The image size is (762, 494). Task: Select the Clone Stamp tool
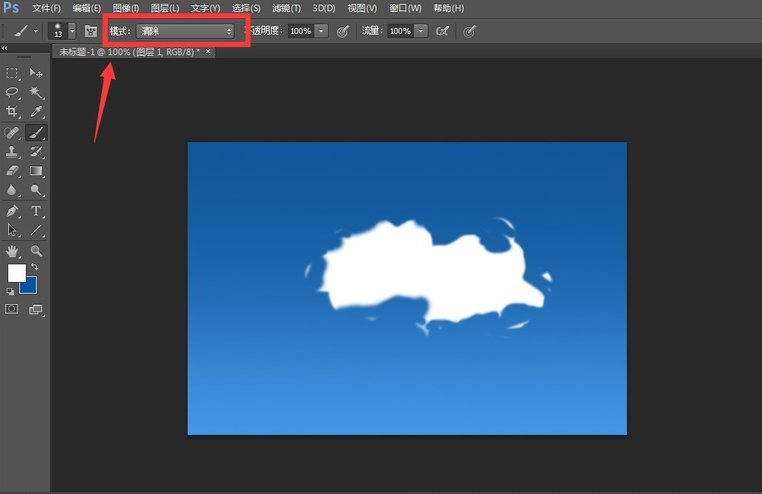(x=13, y=152)
